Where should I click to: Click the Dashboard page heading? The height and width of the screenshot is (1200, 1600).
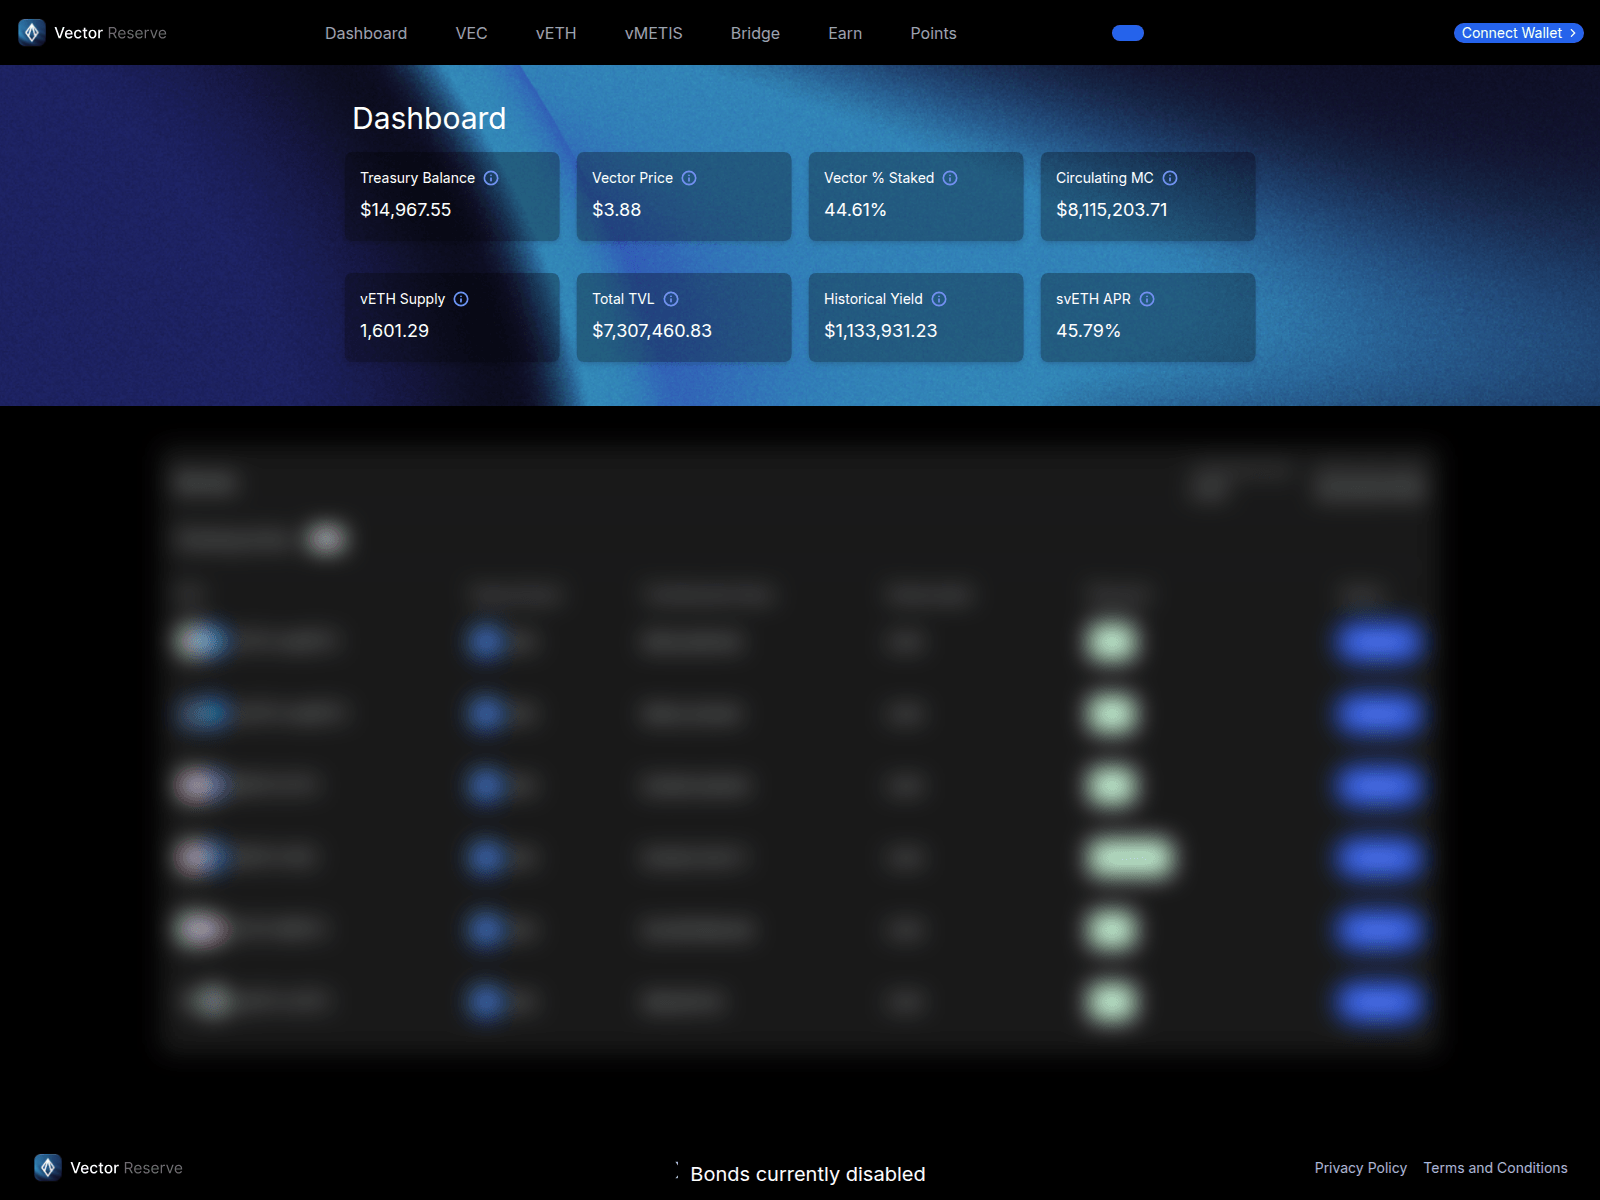[x=429, y=119]
